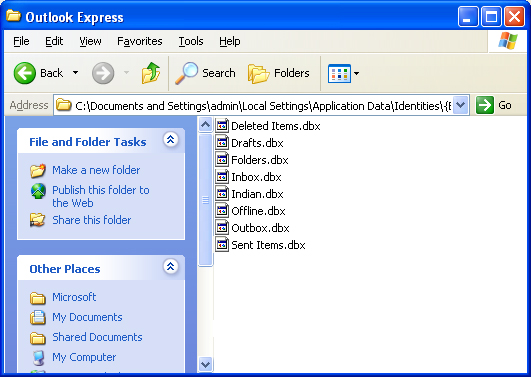531x377 pixels.
Task: Select the Sent Items.dbx file icon
Action: point(222,245)
